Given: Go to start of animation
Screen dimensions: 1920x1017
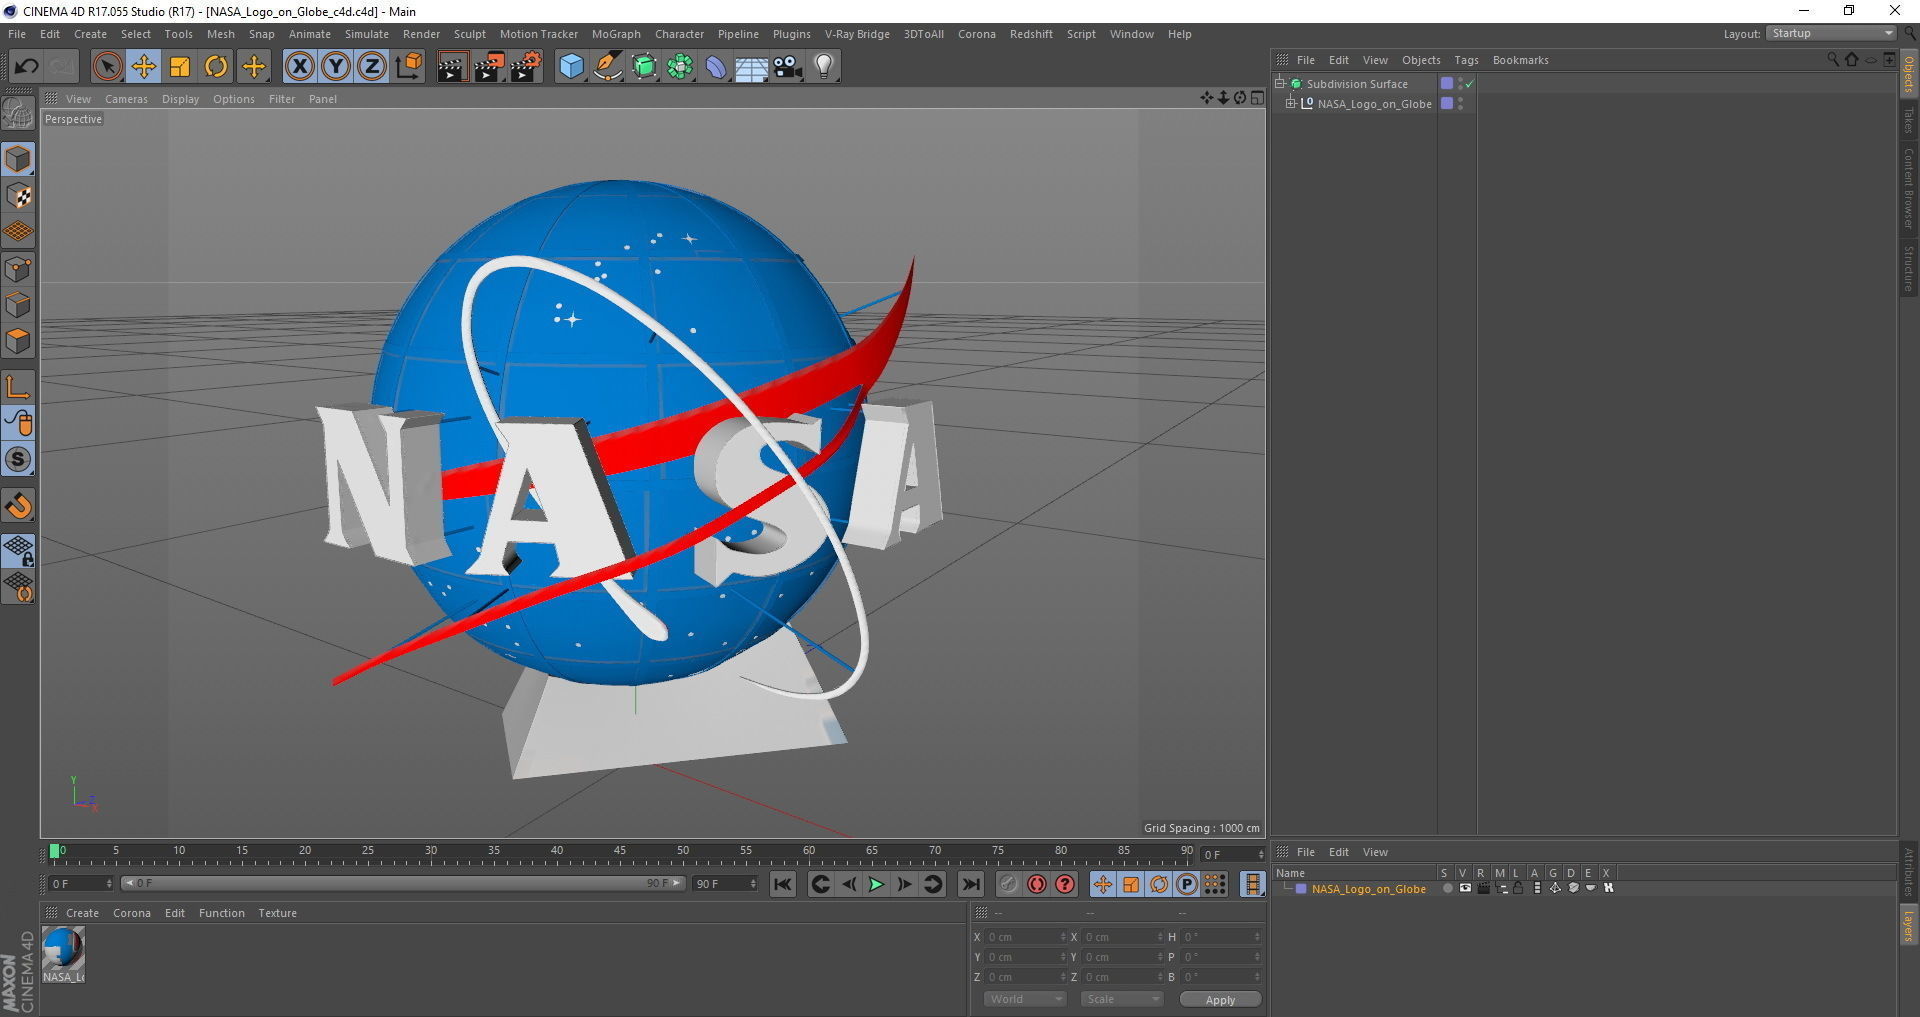Looking at the screenshot, I should coord(783,884).
